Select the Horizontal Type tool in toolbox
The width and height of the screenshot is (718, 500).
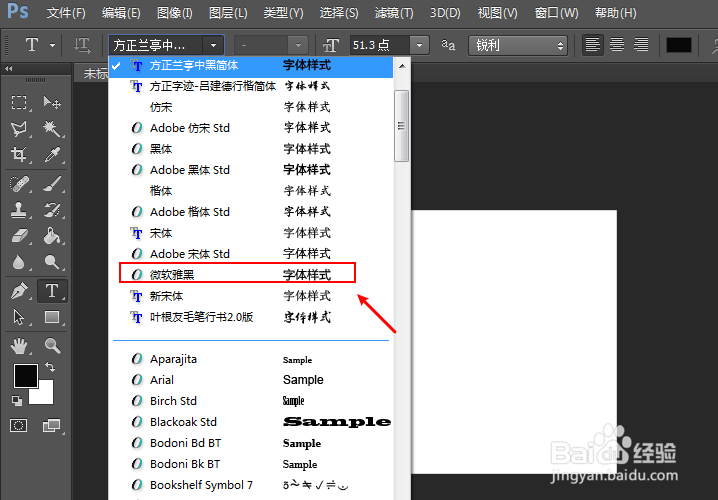pyautogui.click(x=52, y=291)
